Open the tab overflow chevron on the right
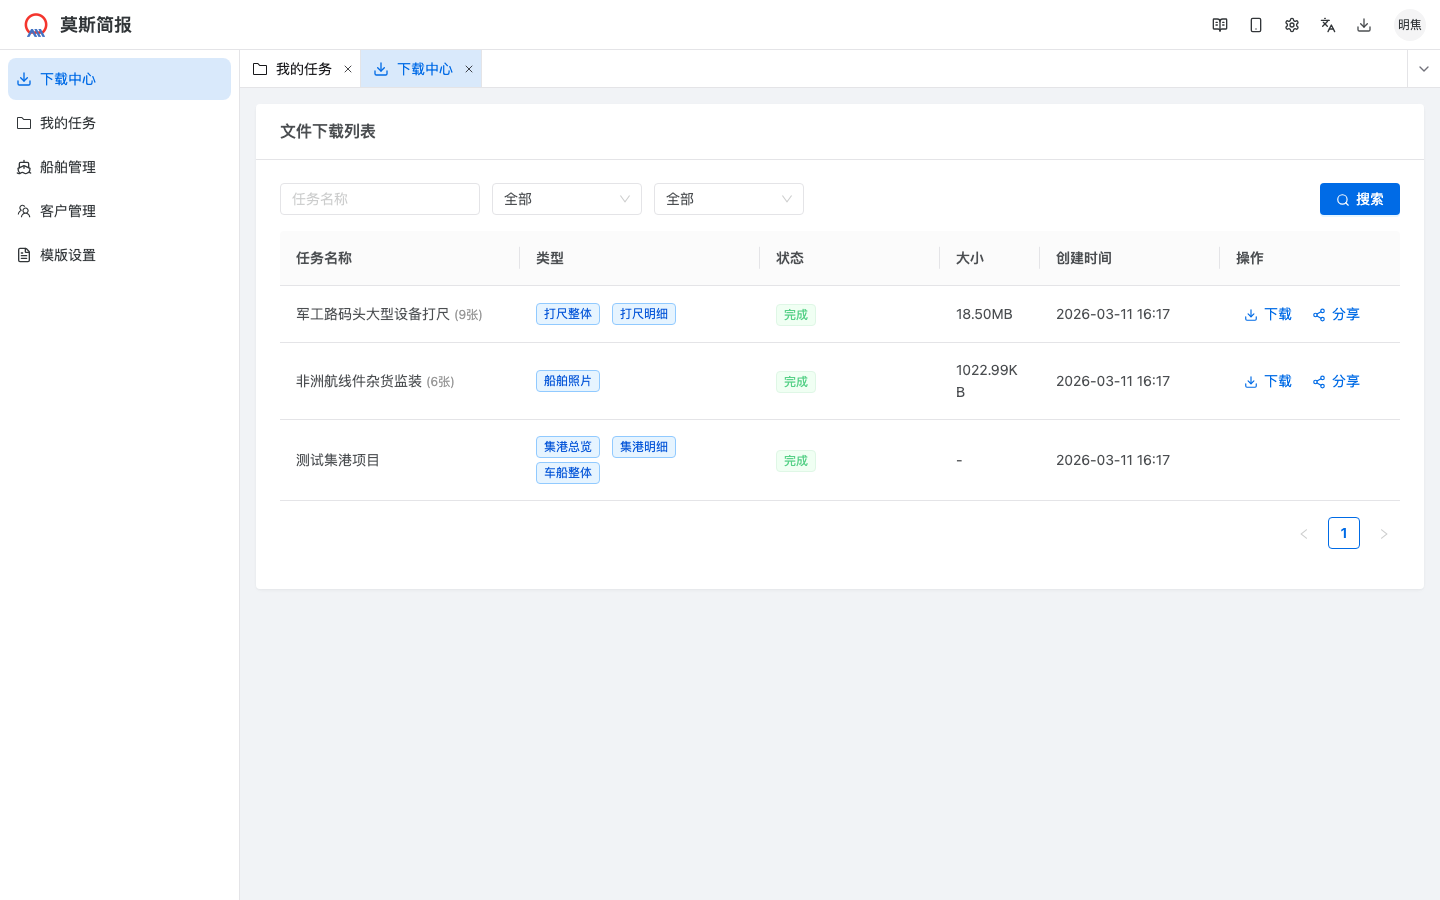Image resolution: width=1440 pixels, height=900 pixels. 1422,68
